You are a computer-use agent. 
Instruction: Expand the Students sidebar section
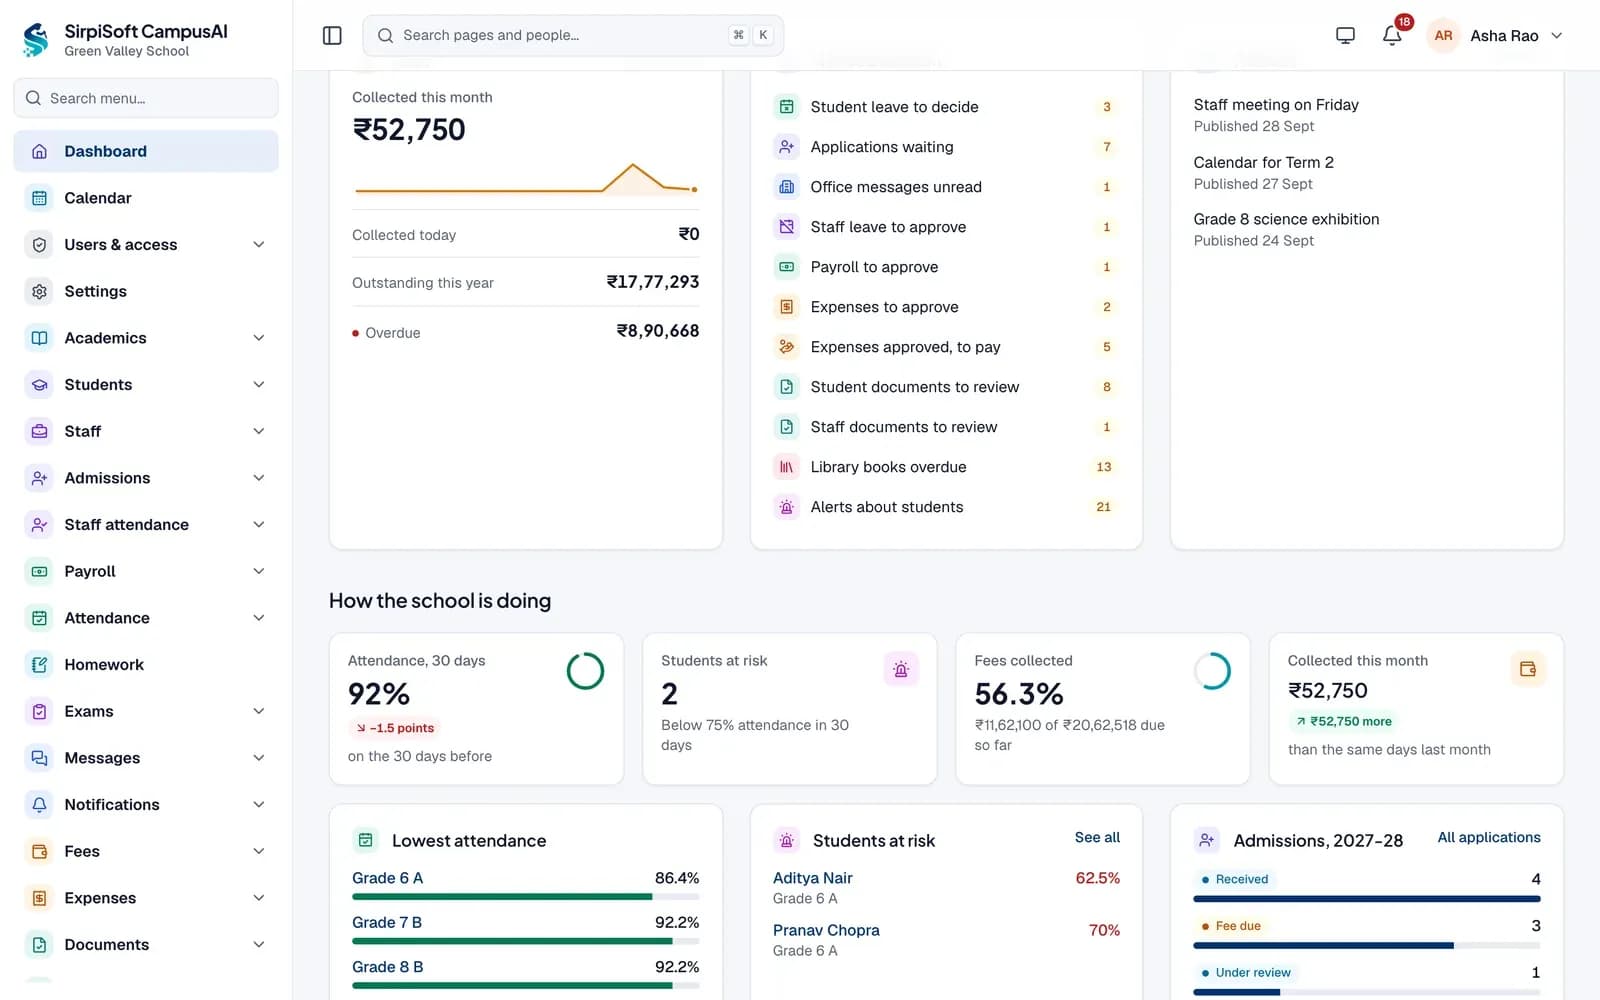coord(146,385)
